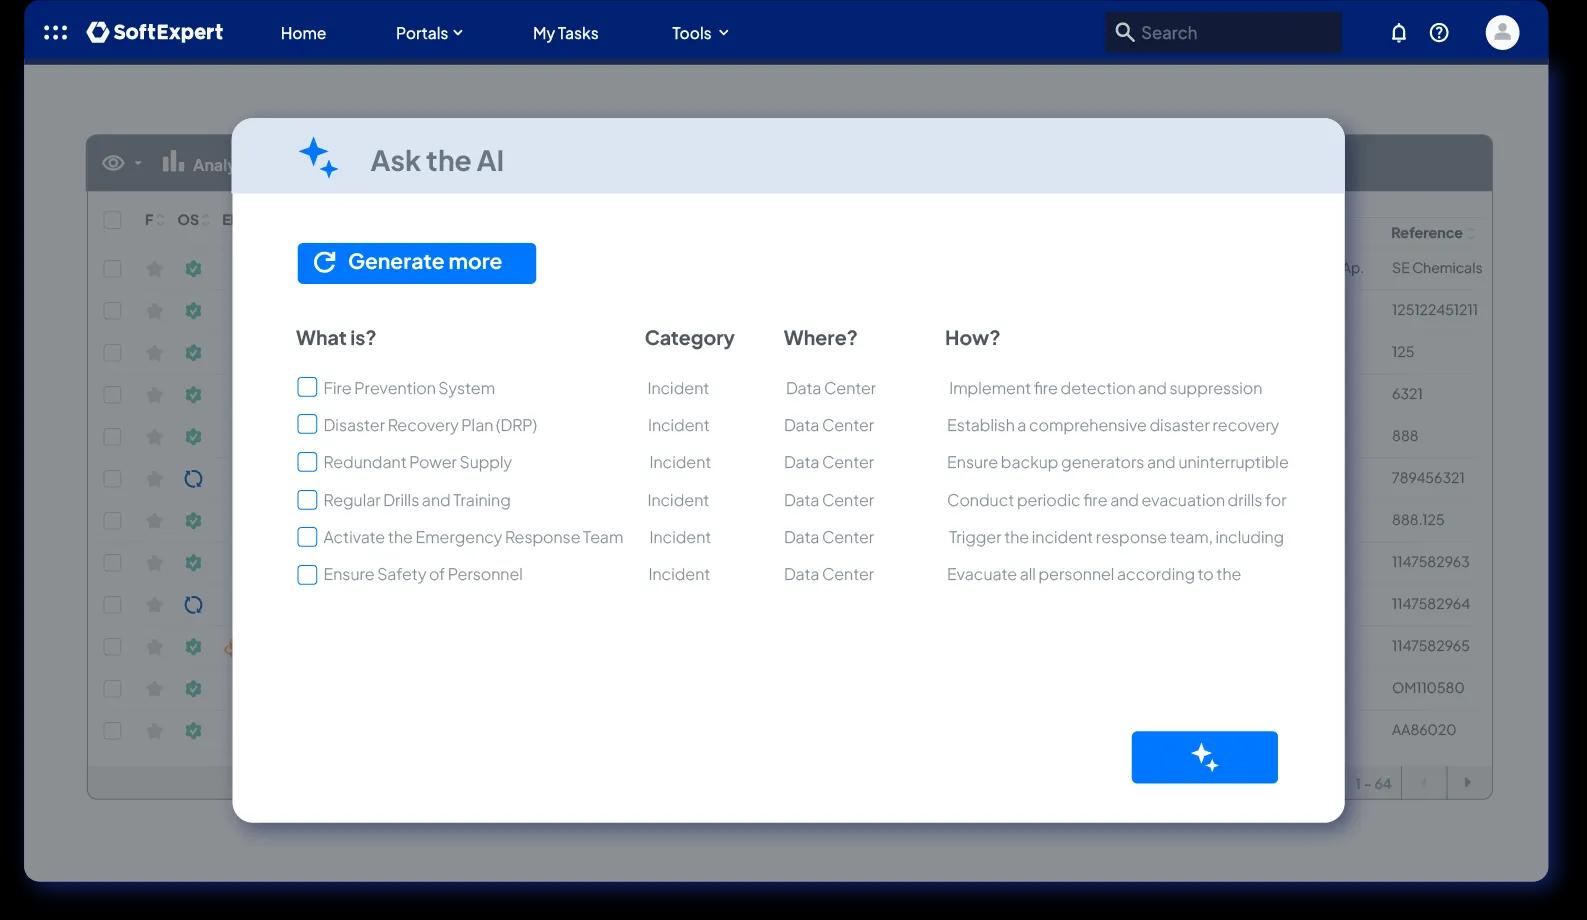Select 'Conduct periodic fire and evacuation drills for' text
The width and height of the screenshot is (1587, 920).
click(x=1116, y=500)
